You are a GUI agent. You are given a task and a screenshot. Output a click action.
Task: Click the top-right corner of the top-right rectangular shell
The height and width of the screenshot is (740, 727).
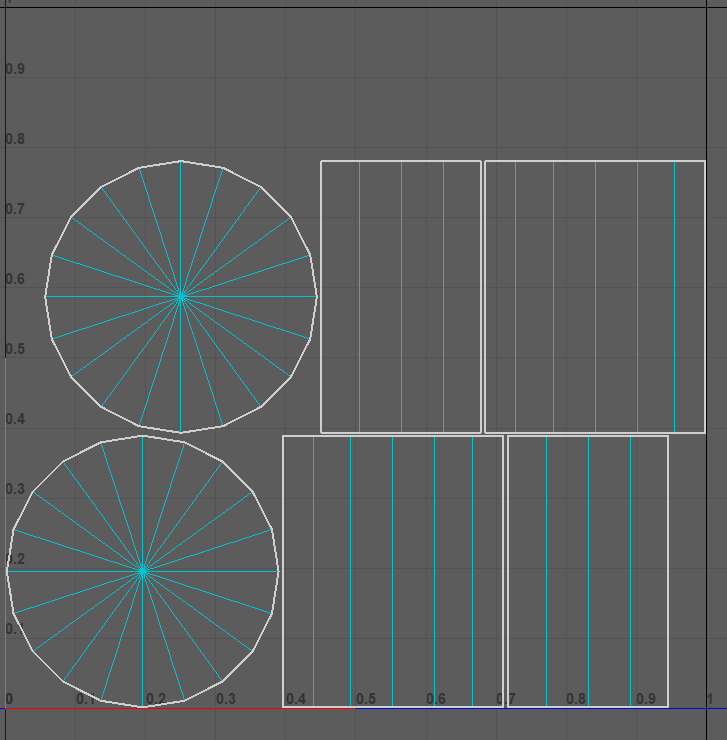tap(705, 161)
